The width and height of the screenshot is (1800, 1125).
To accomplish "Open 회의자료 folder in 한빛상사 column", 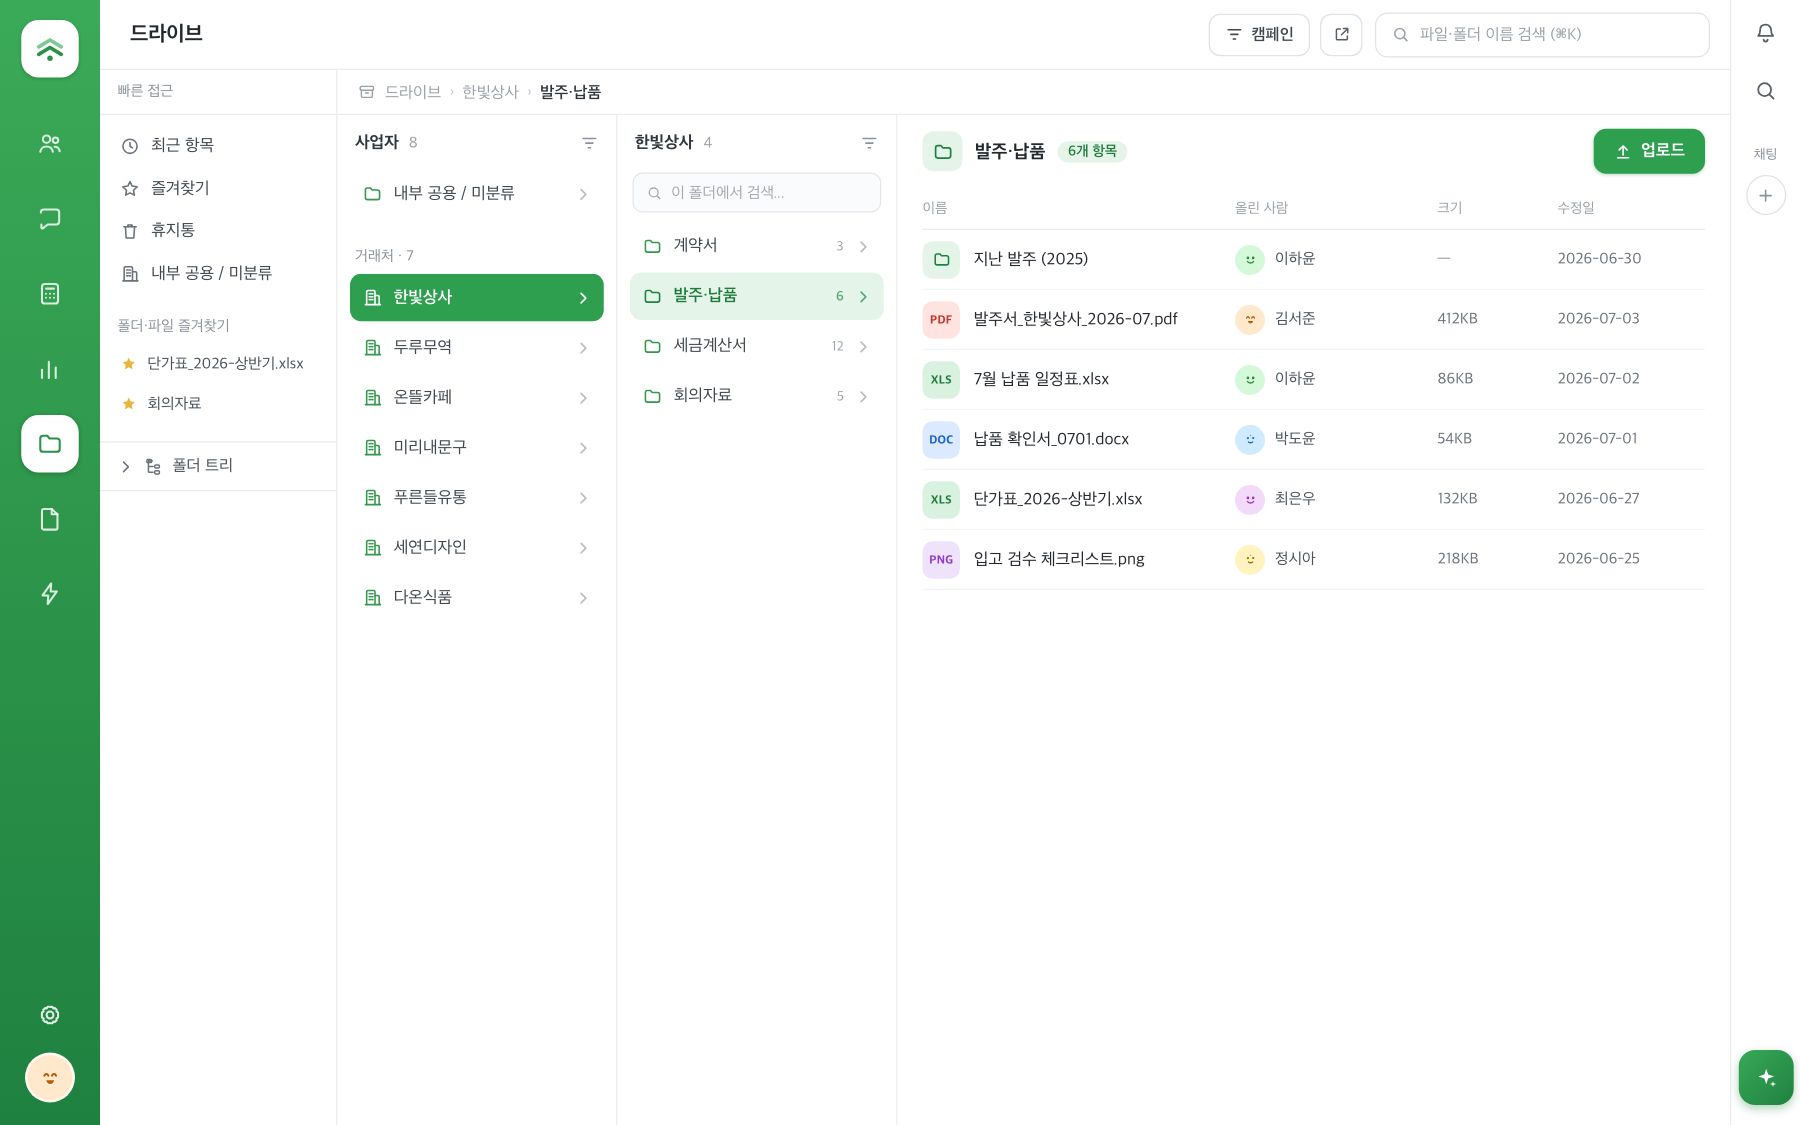I will (x=756, y=396).
